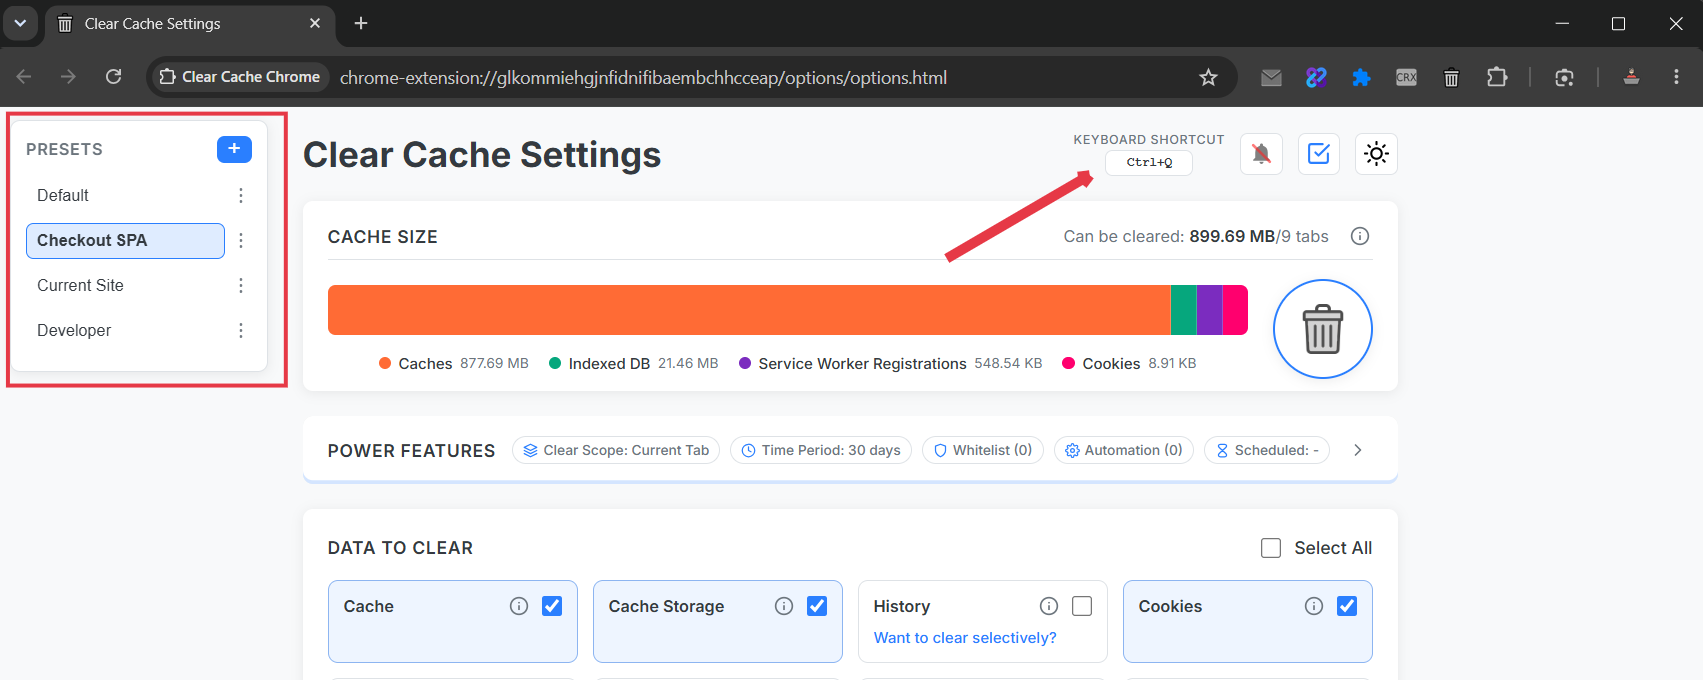Screen dimensions: 1703x680
Task: Open the tab search dropdown arrow
Action: tap(20, 23)
